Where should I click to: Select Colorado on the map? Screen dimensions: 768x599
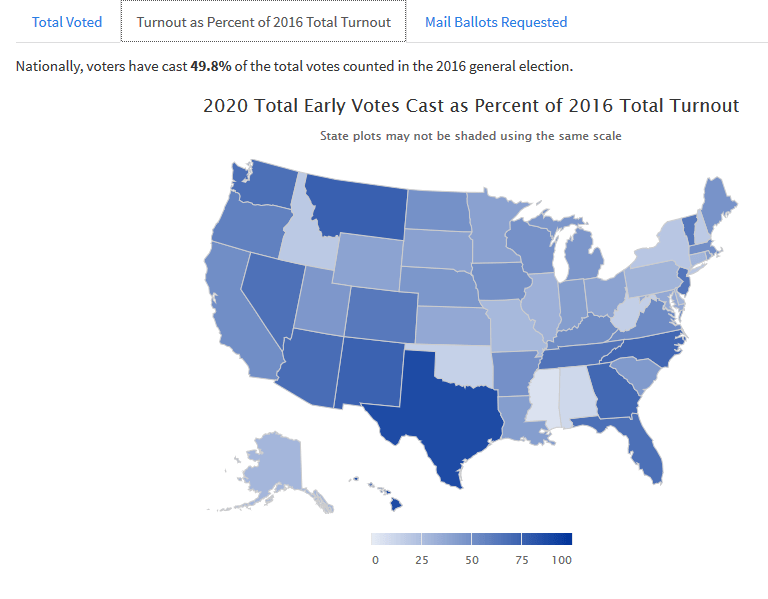[x=378, y=310]
